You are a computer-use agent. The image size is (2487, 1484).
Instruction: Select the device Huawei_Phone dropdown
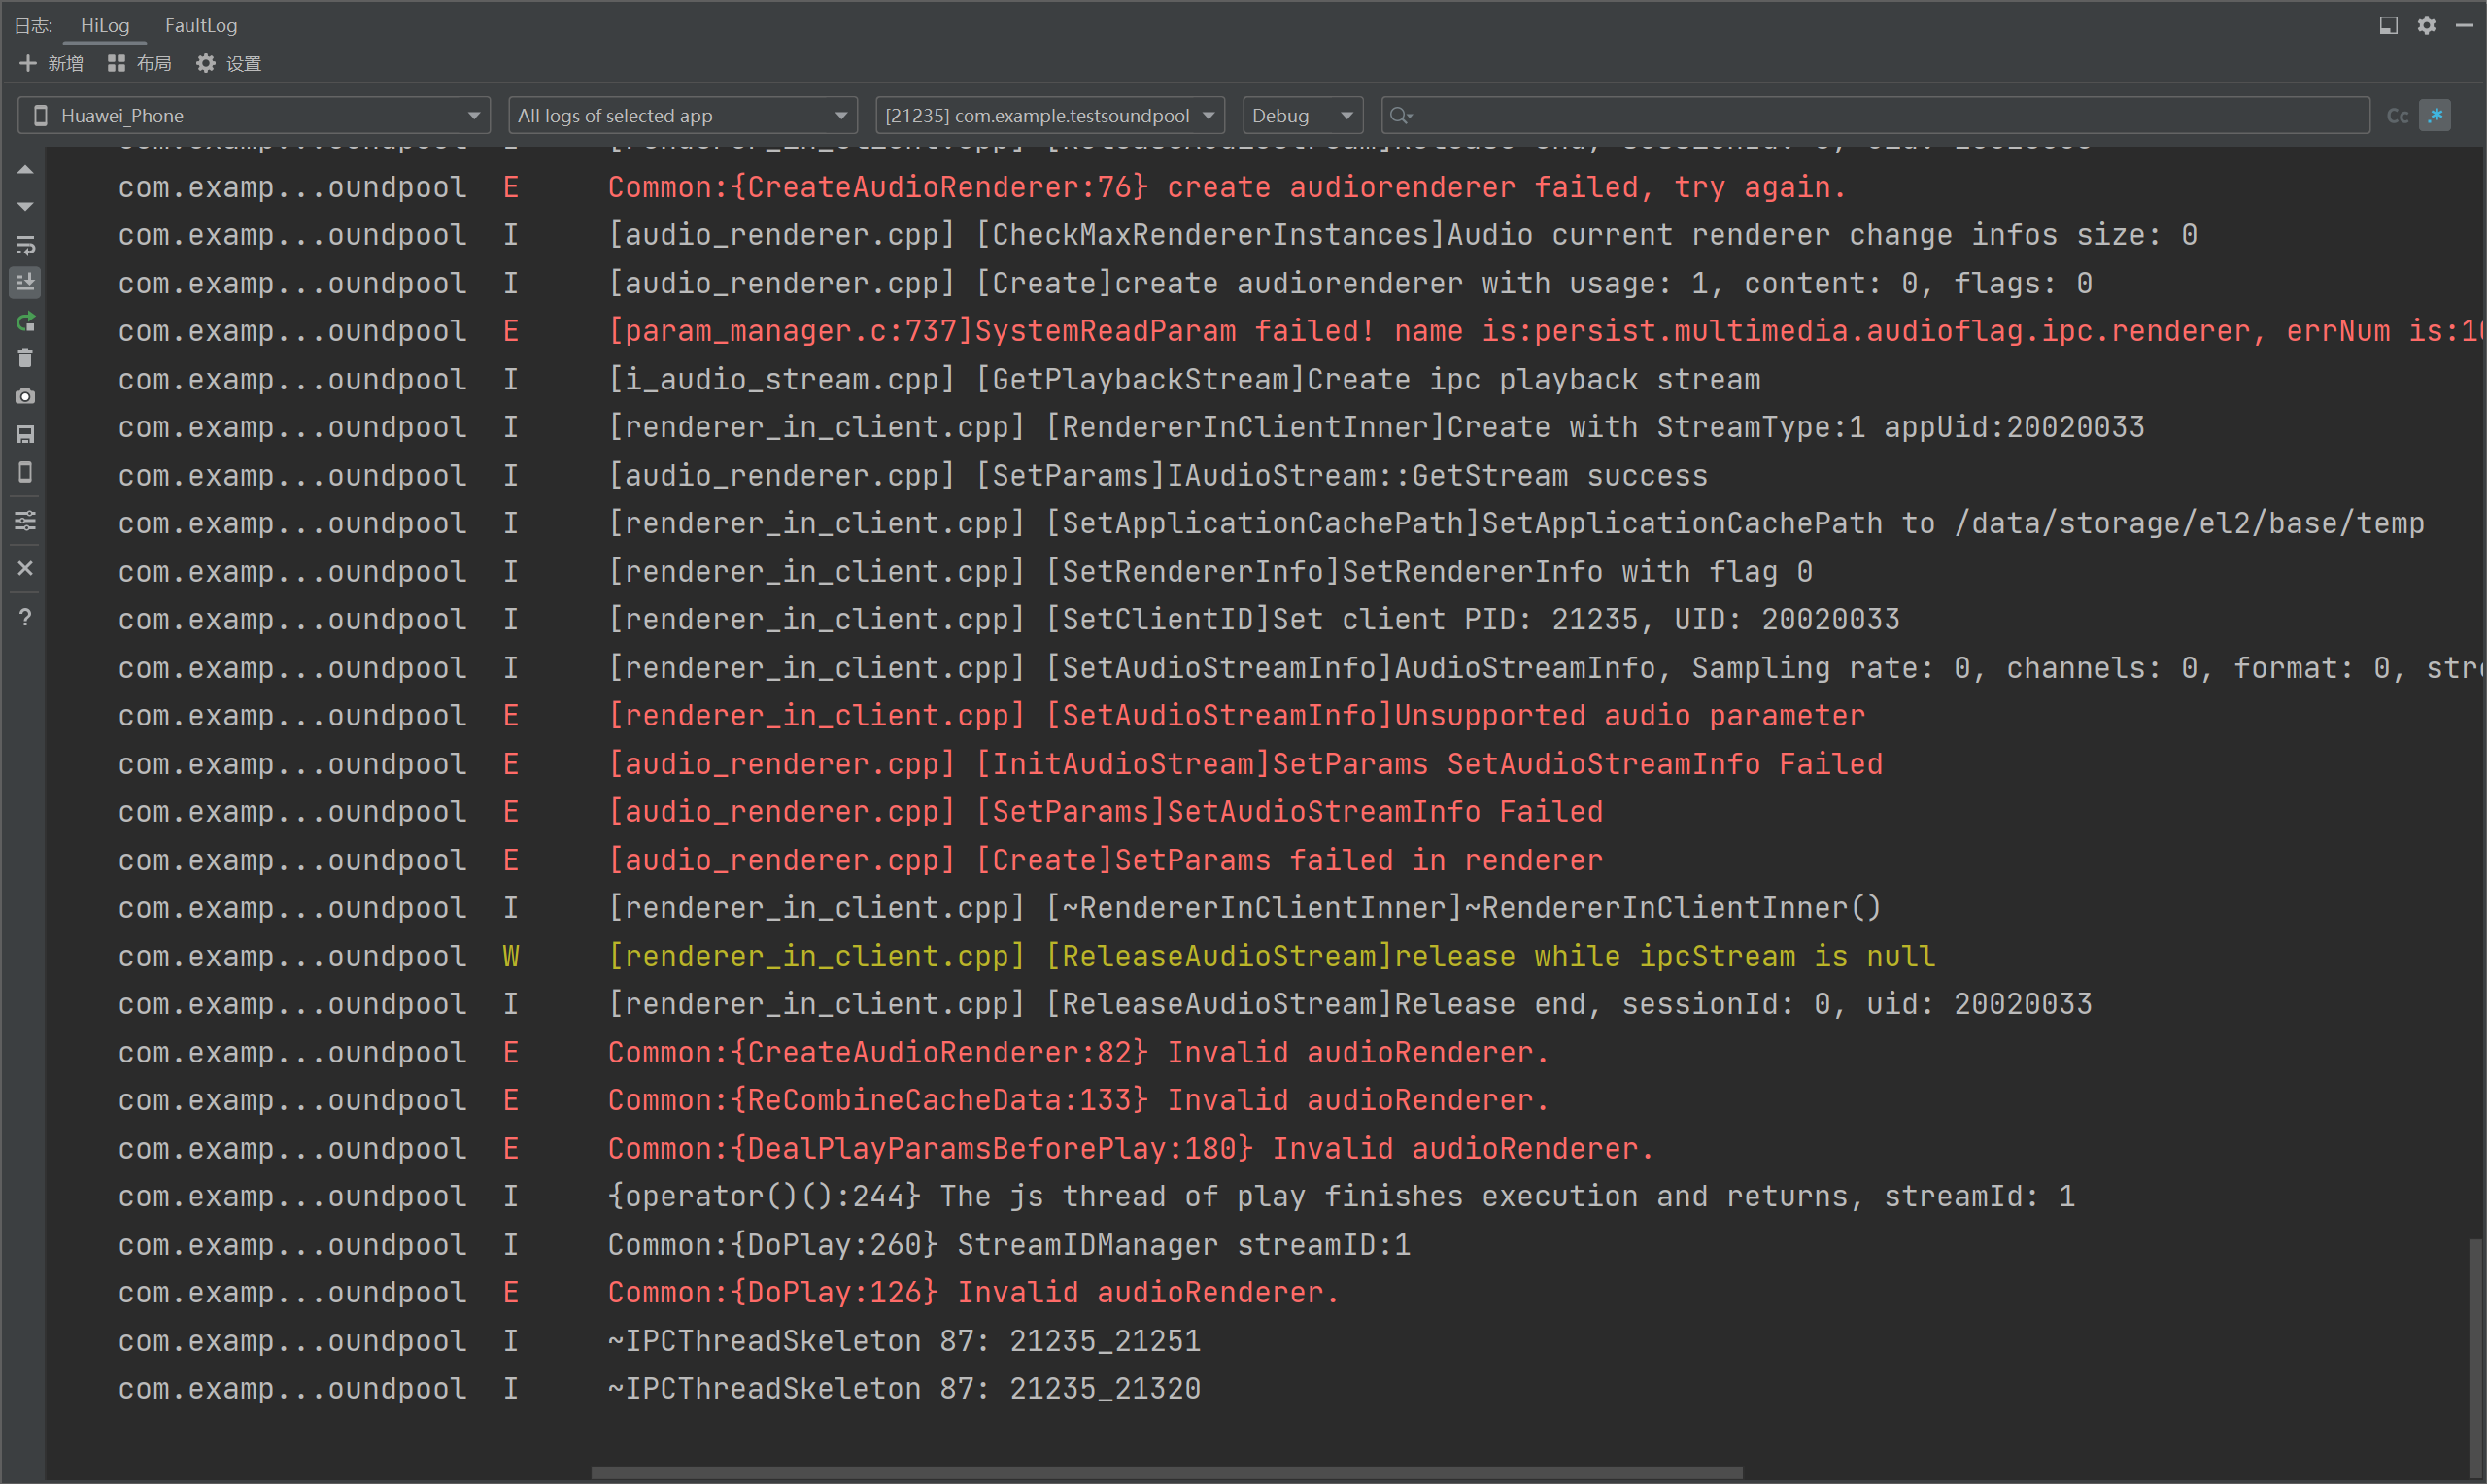point(256,115)
